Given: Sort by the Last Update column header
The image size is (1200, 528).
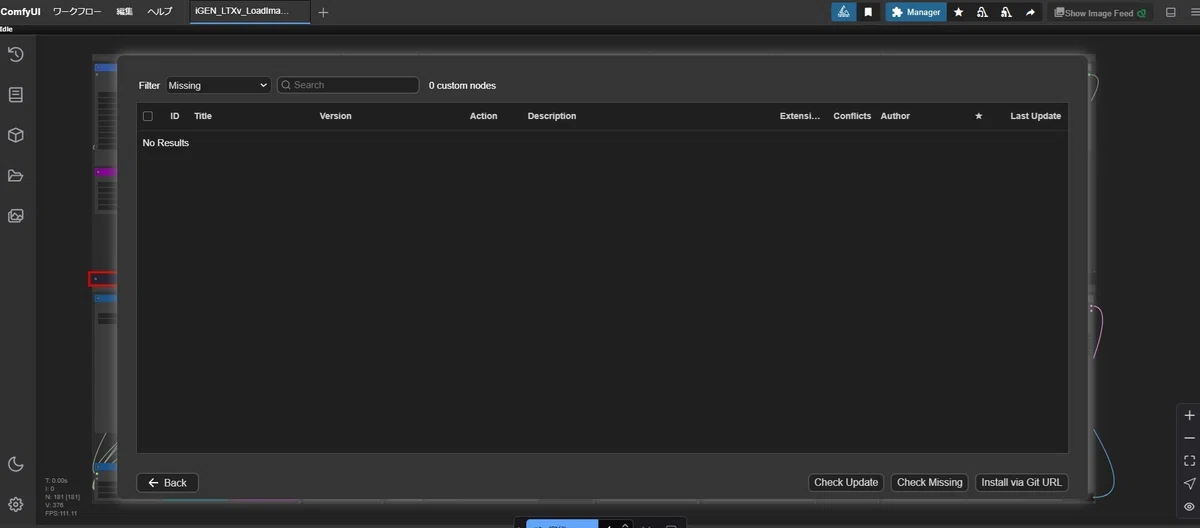Looking at the screenshot, I should coord(1036,116).
